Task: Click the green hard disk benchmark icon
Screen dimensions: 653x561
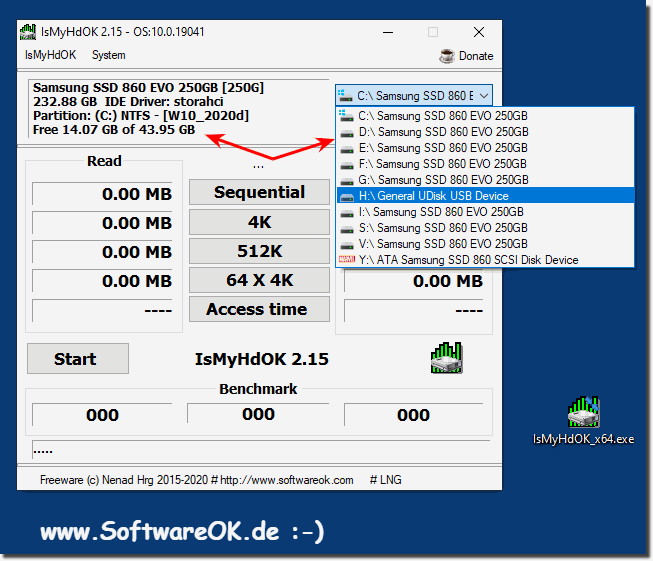Action: pos(446,358)
